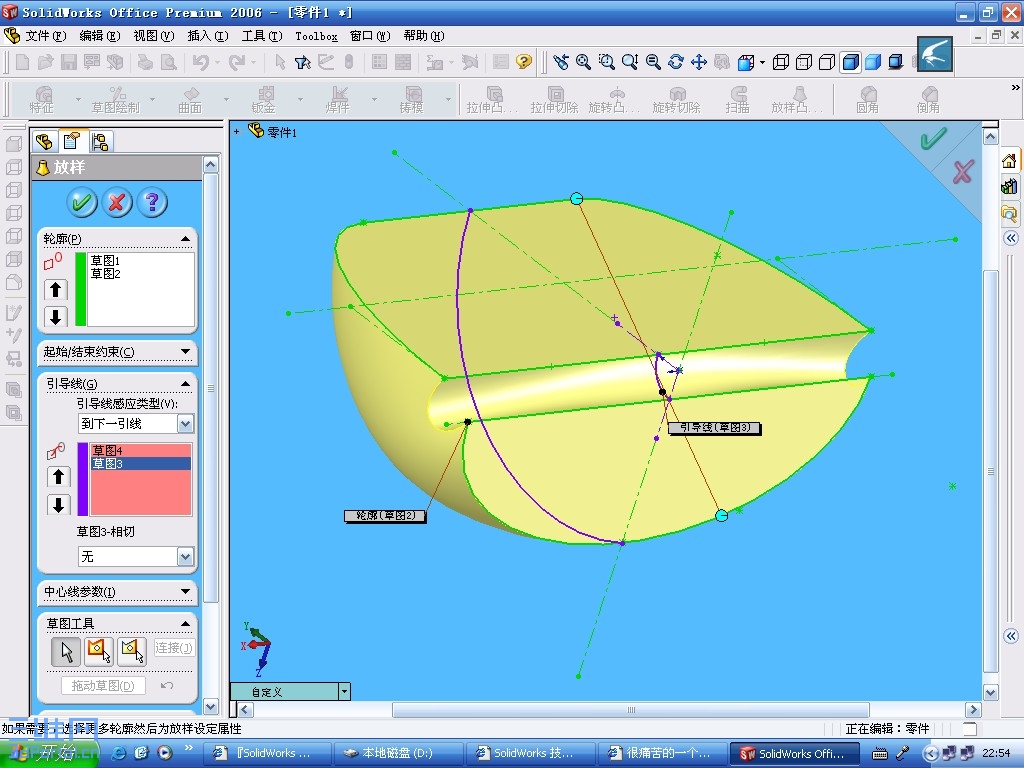This screenshot has width=1024, height=768.
Task: Move the selected profile up in the list
Action: coord(56,290)
